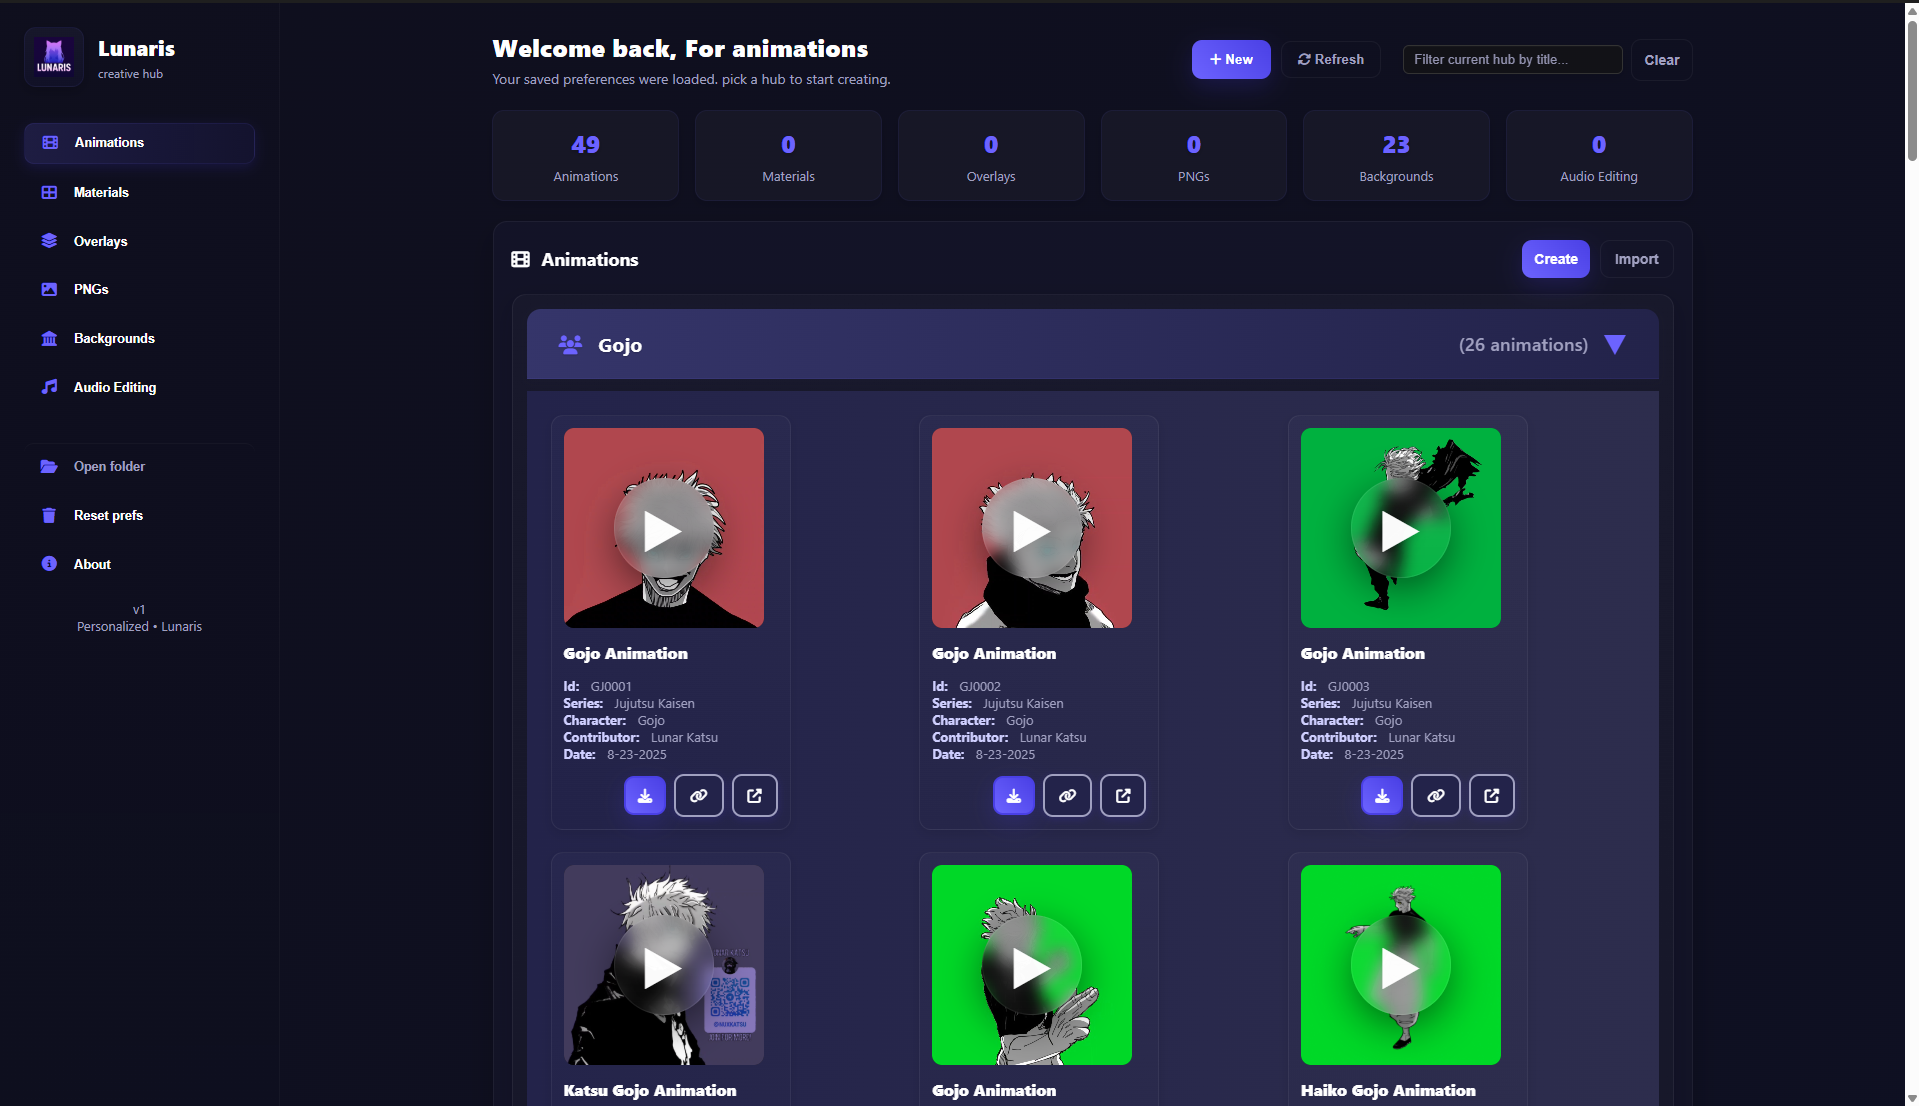Click the filter by title input field
The image size is (1919, 1106).
pos(1511,59)
